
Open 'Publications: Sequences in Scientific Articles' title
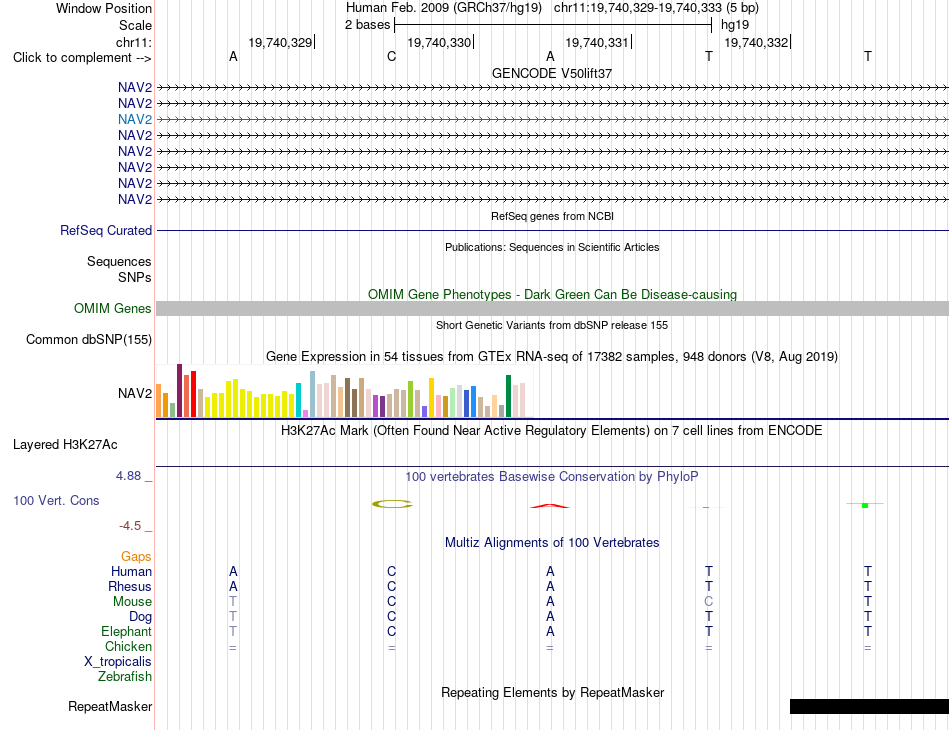coord(552,247)
